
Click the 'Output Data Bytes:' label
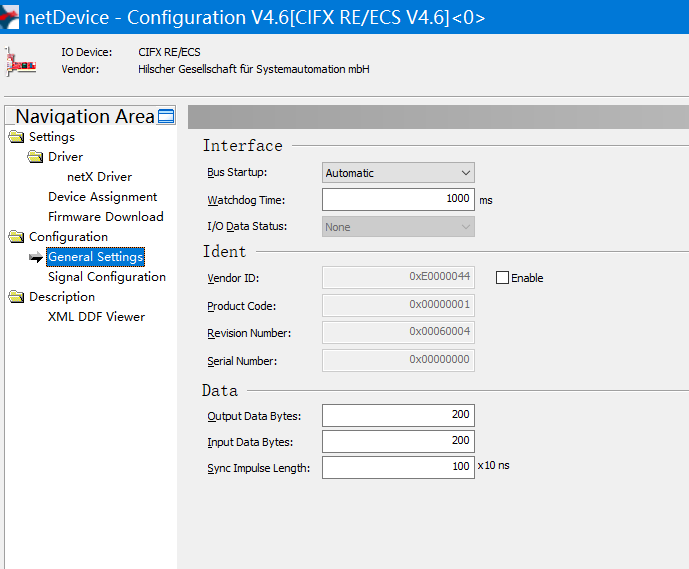point(254,416)
